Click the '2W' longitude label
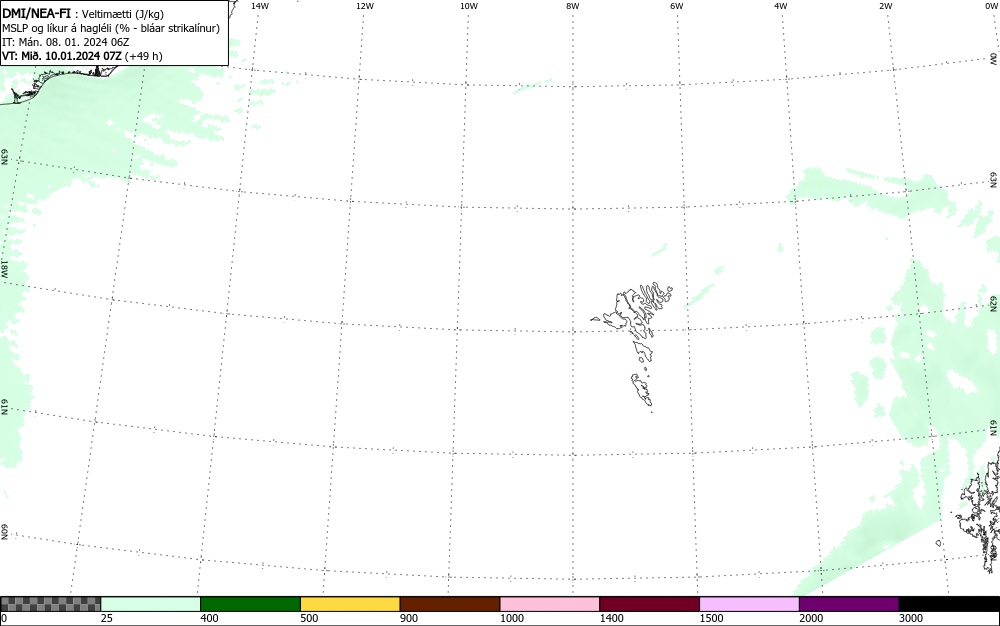Screen dimensions: 1000x626 click(885, 6)
